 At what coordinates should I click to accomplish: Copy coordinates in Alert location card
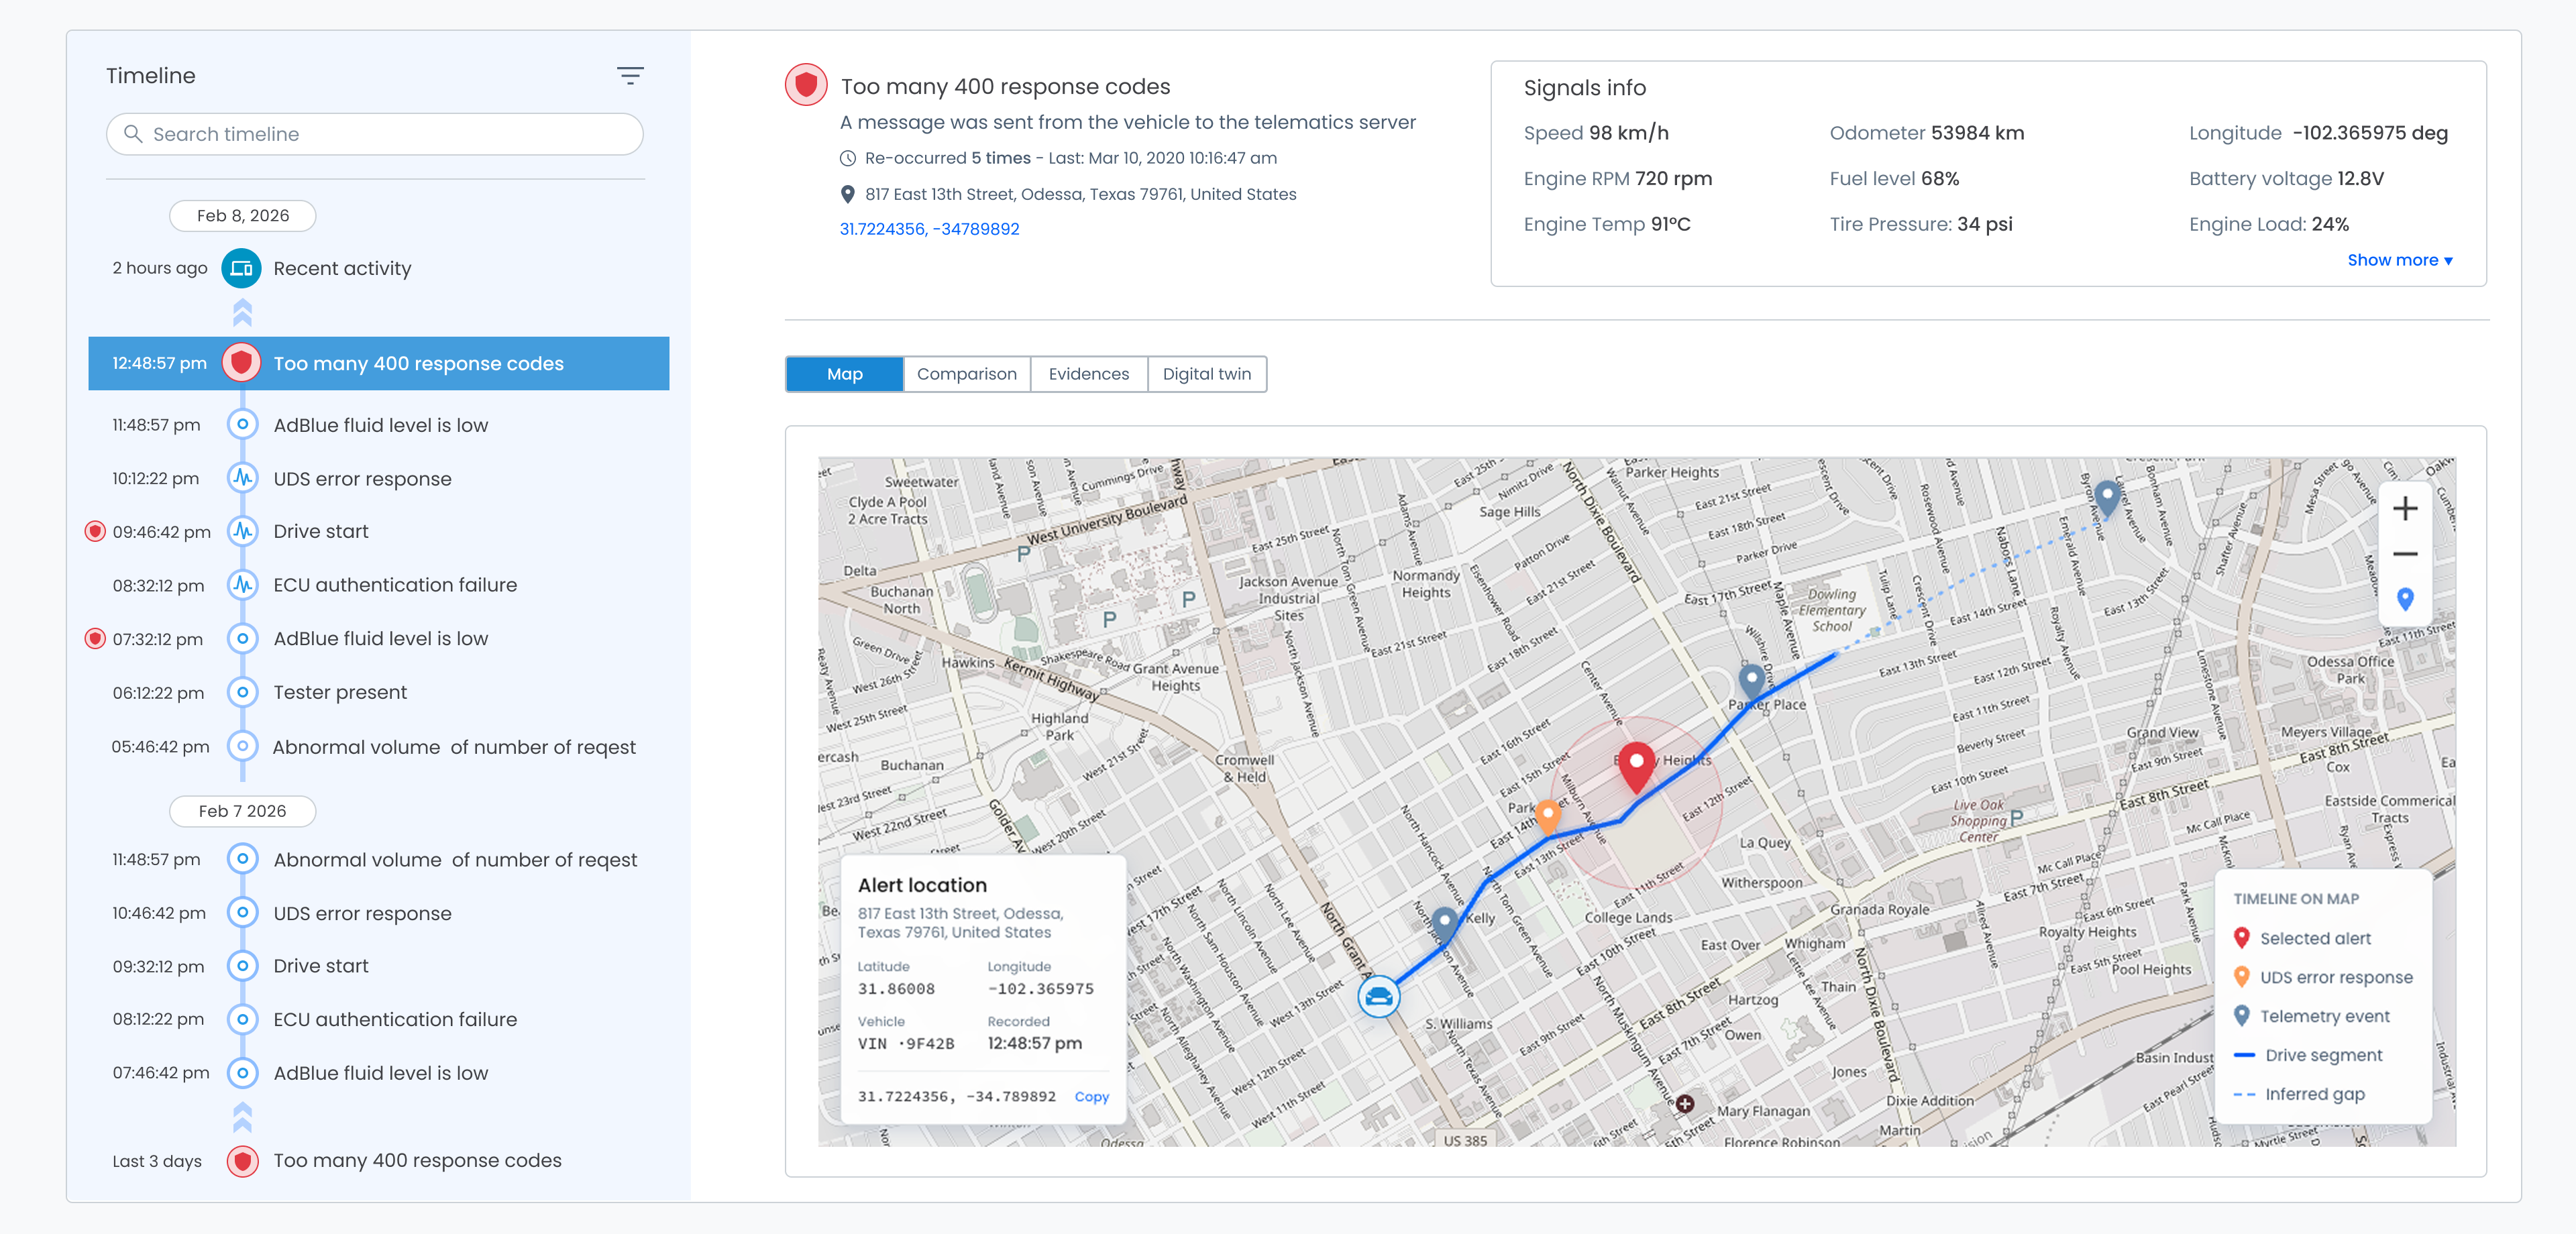[x=1091, y=1097]
